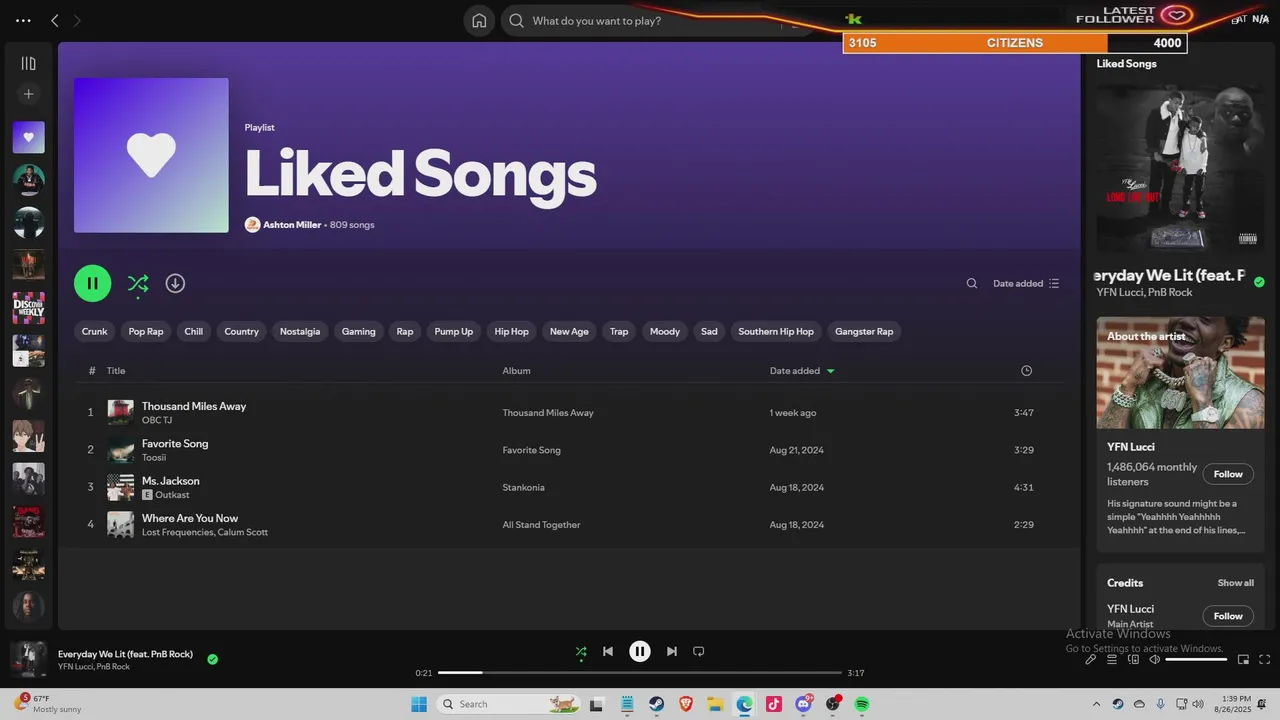Select the Trap filter chip
Image resolution: width=1280 pixels, height=720 pixels.
pos(619,331)
